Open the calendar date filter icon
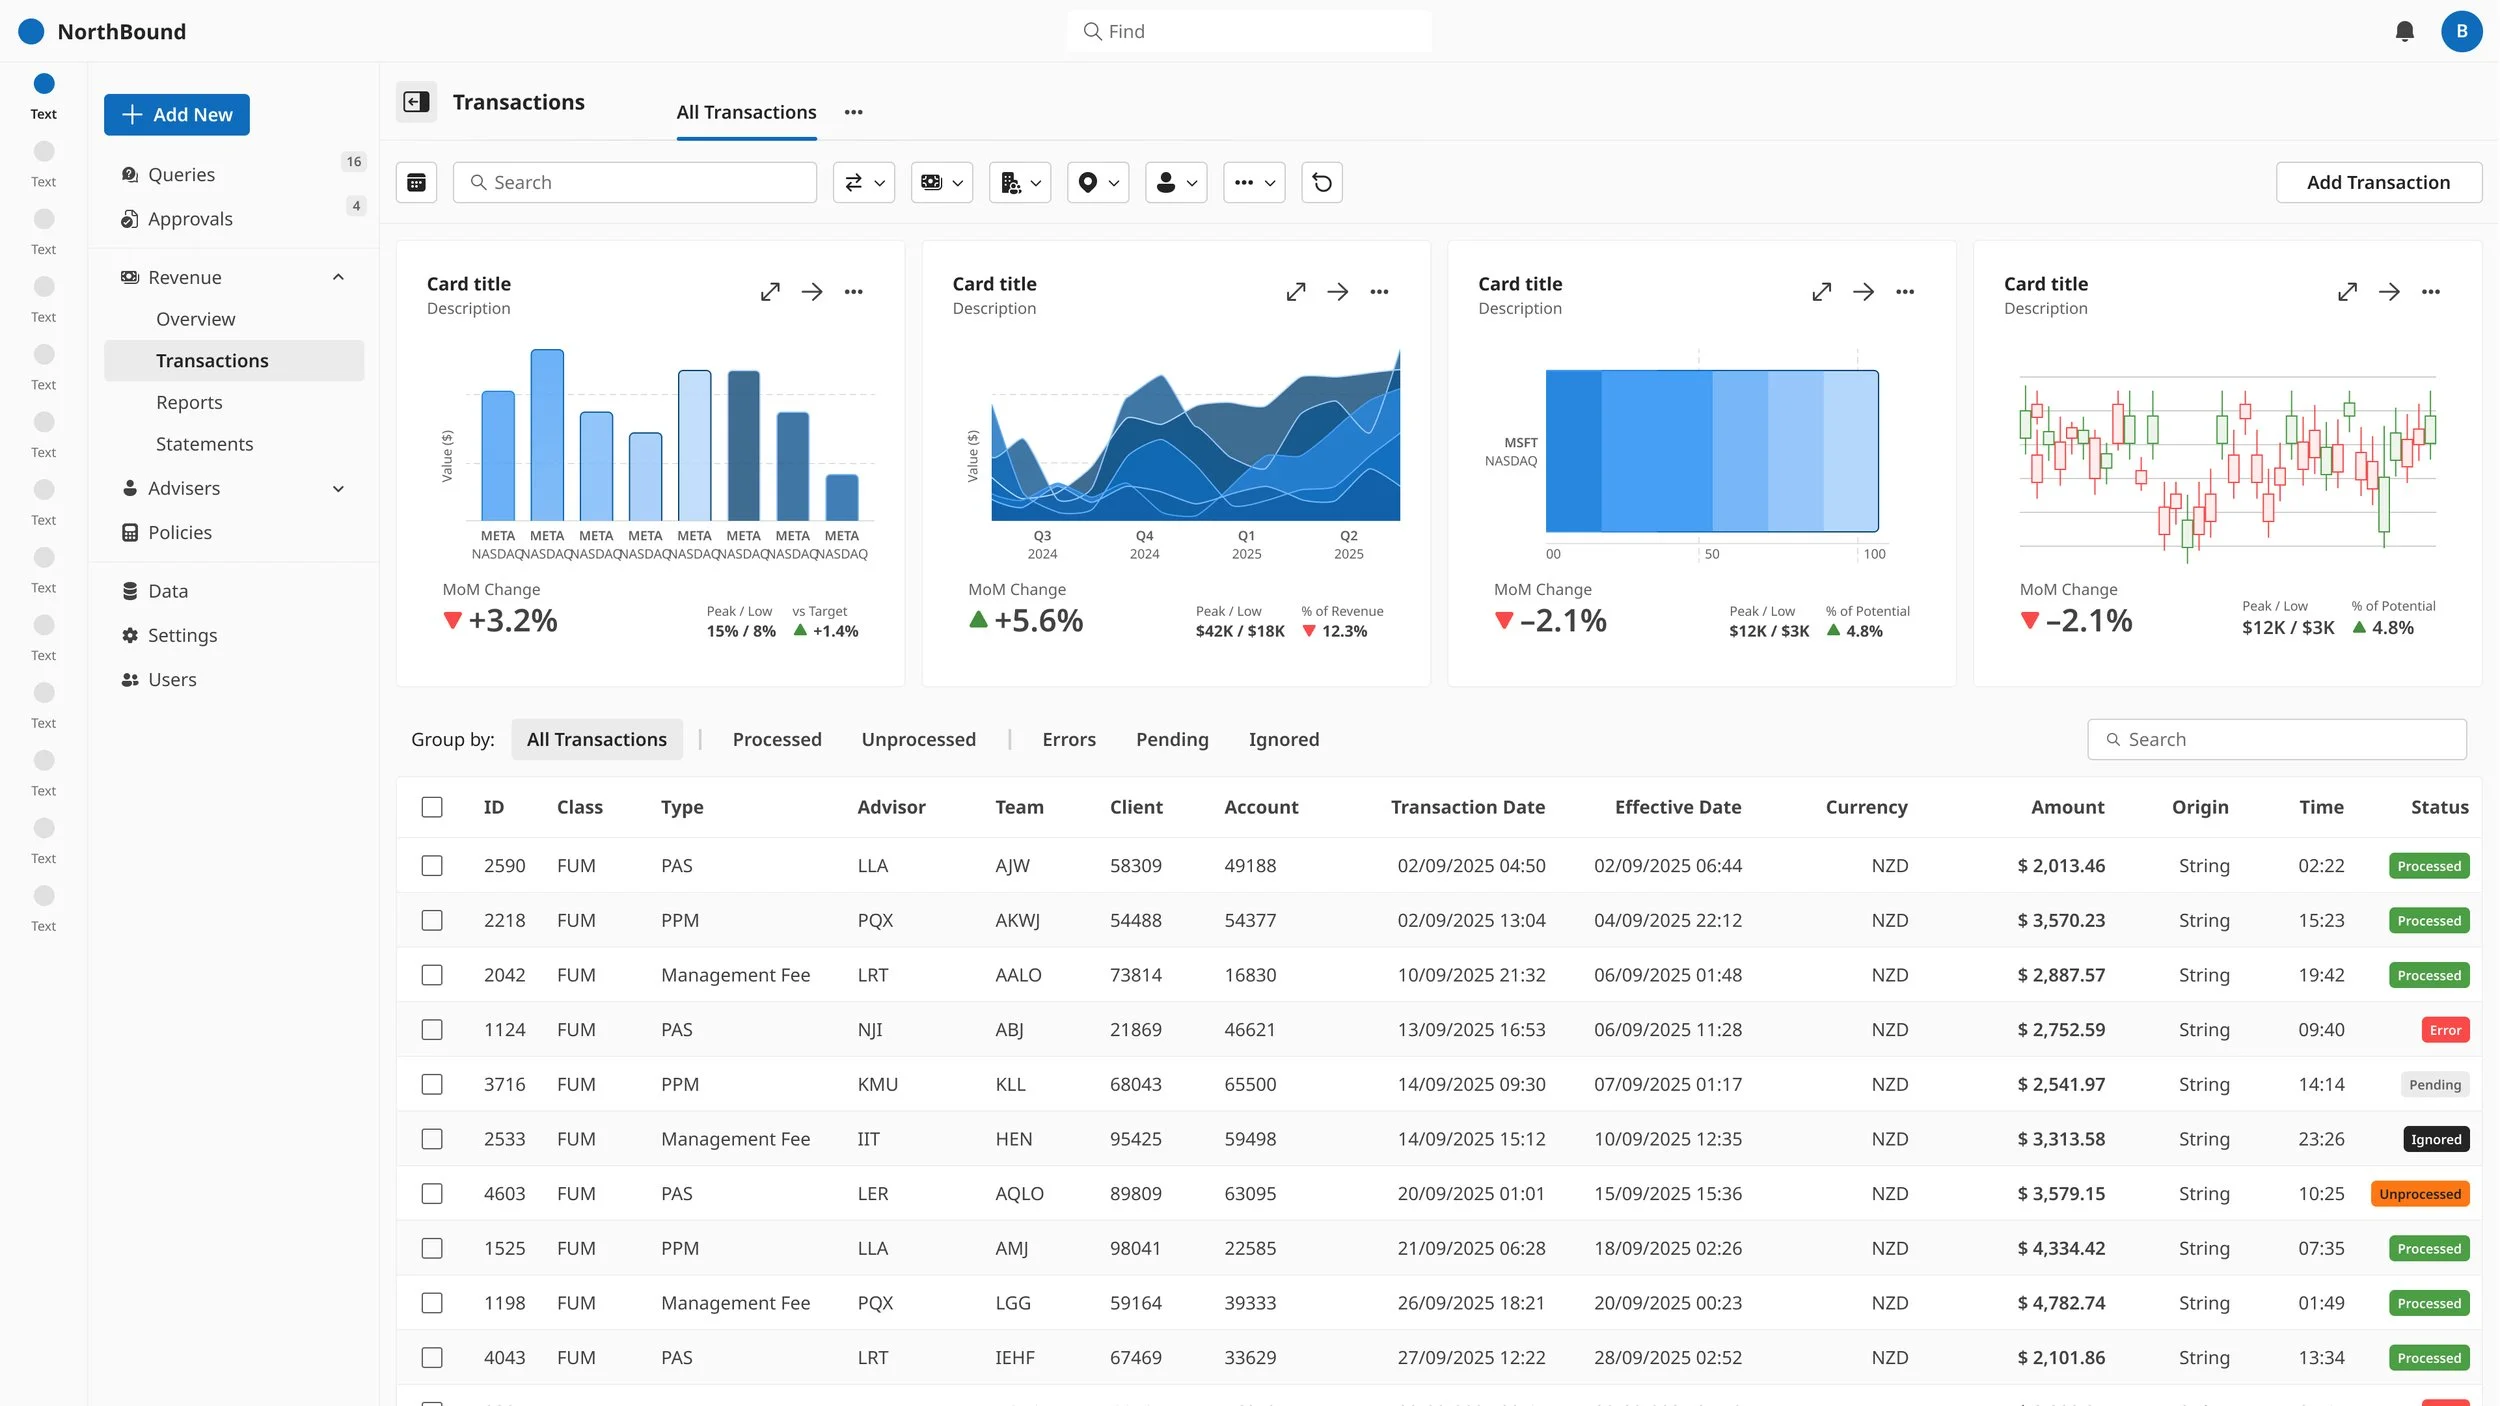Screen dimensions: 2500x1406 tap(416, 182)
